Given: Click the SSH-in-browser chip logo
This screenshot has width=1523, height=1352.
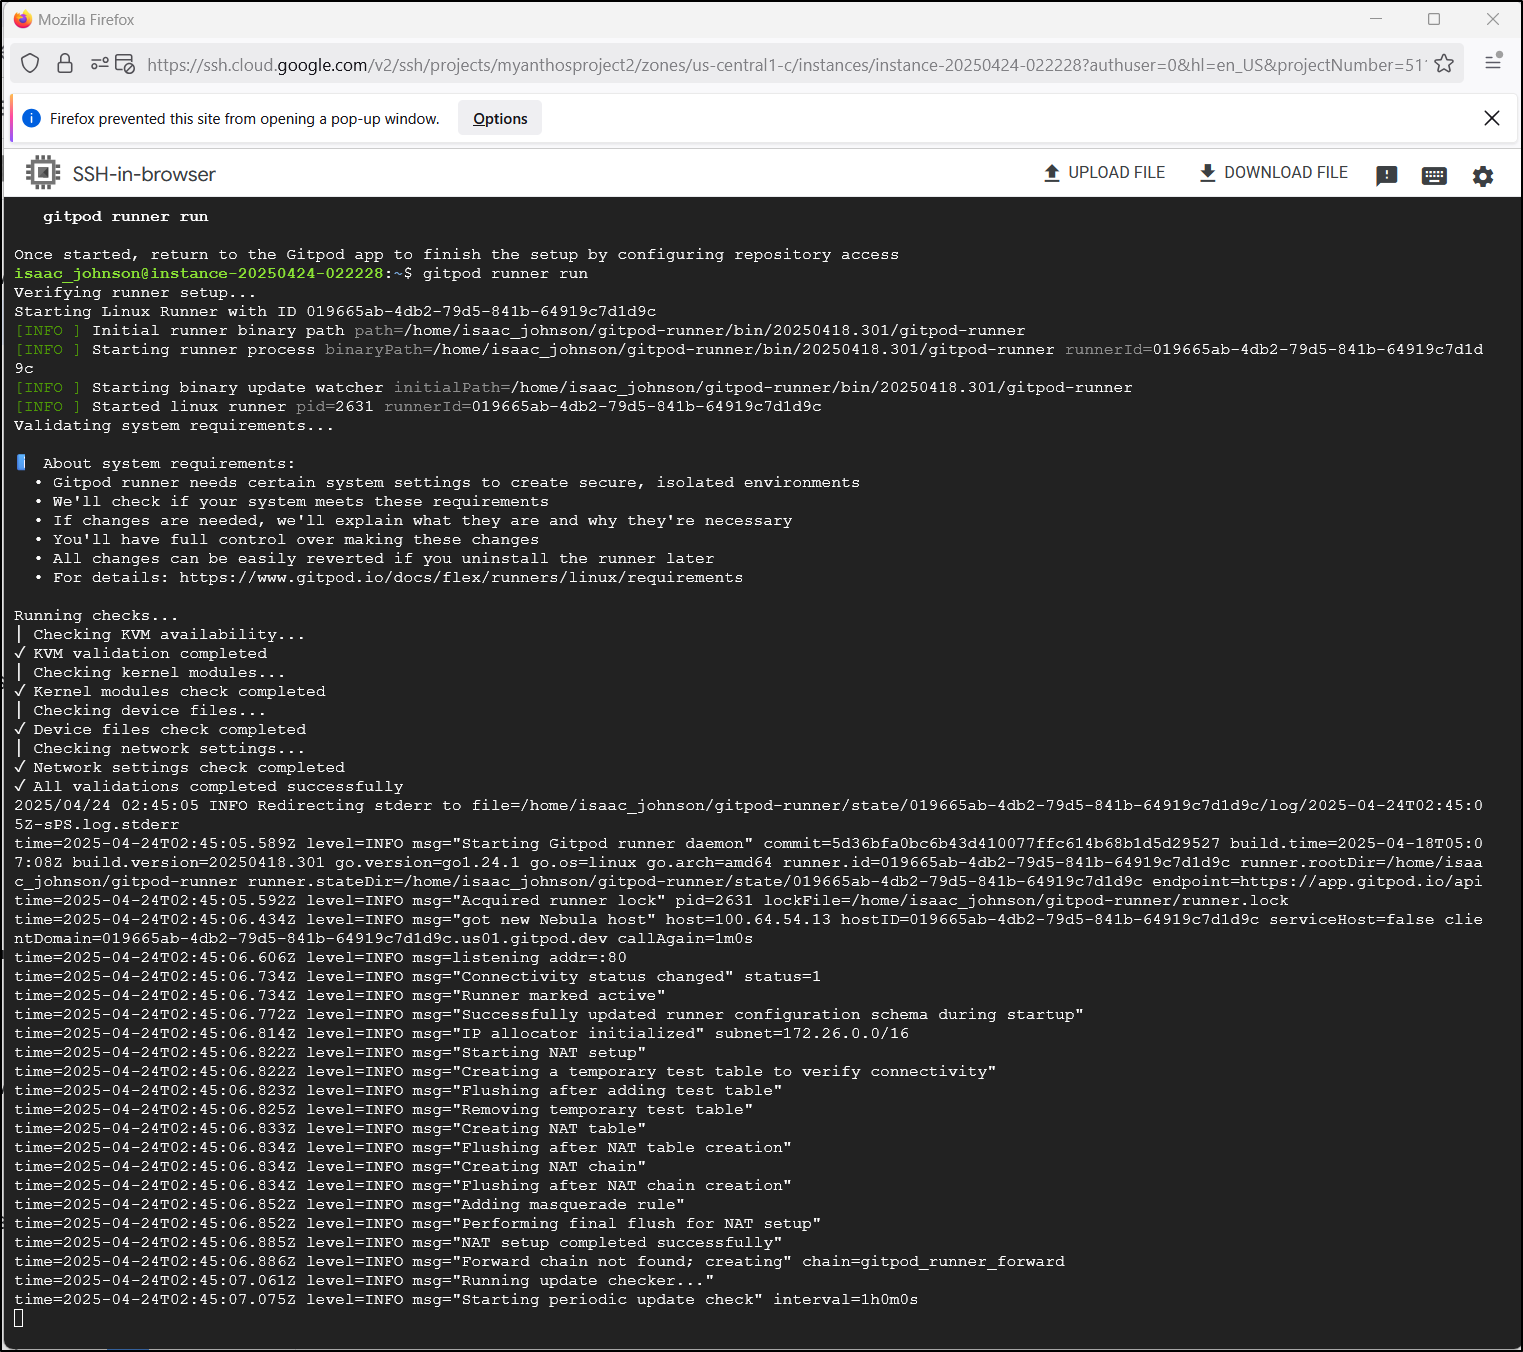Looking at the screenshot, I should point(43,173).
